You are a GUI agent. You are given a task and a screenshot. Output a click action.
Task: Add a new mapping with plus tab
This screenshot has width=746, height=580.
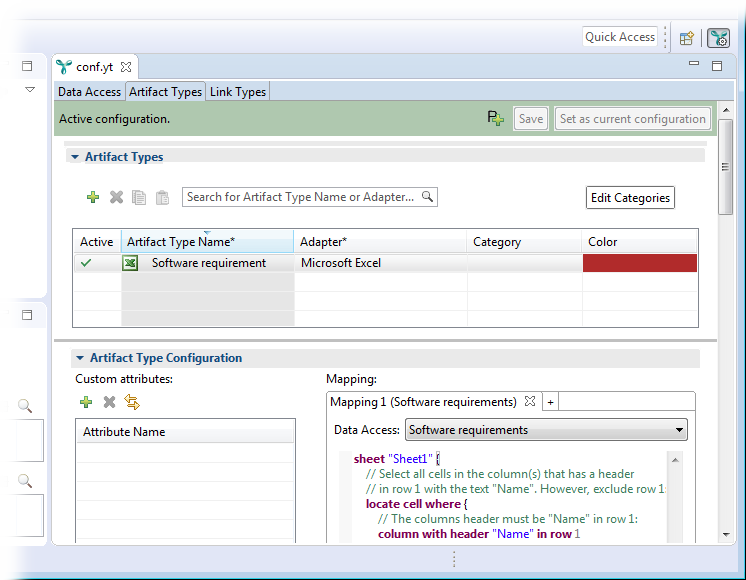[550, 403]
